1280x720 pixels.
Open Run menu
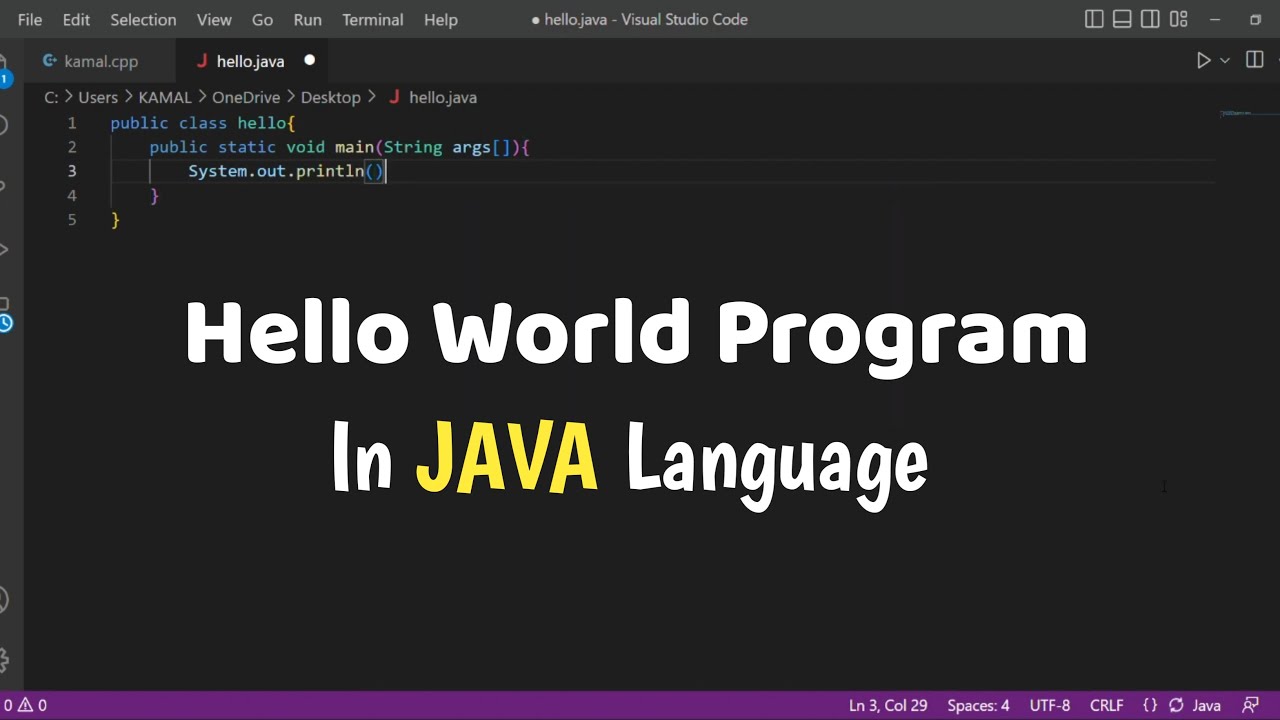coord(308,19)
